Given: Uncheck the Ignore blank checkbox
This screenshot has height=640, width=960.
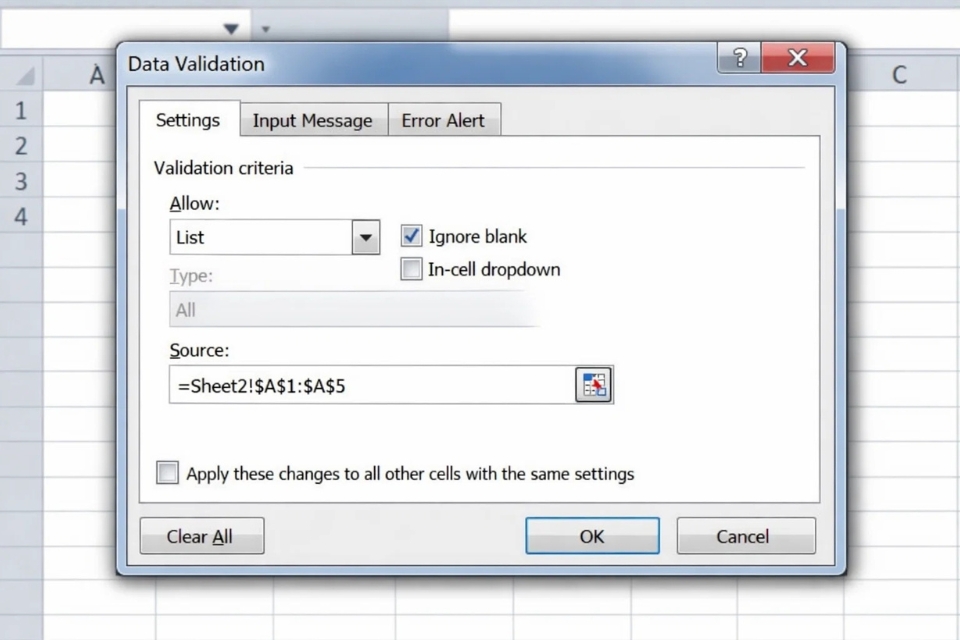Looking at the screenshot, I should coord(411,236).
